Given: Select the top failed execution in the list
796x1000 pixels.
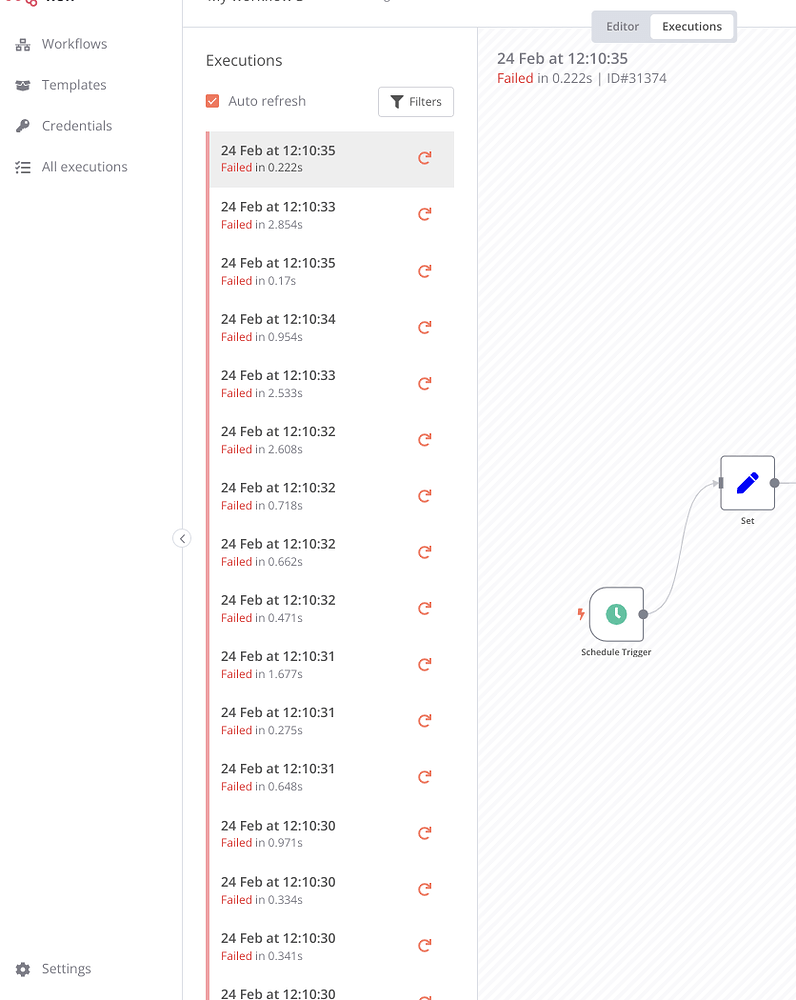Looking at the screenshot, I should coord(300,158).
